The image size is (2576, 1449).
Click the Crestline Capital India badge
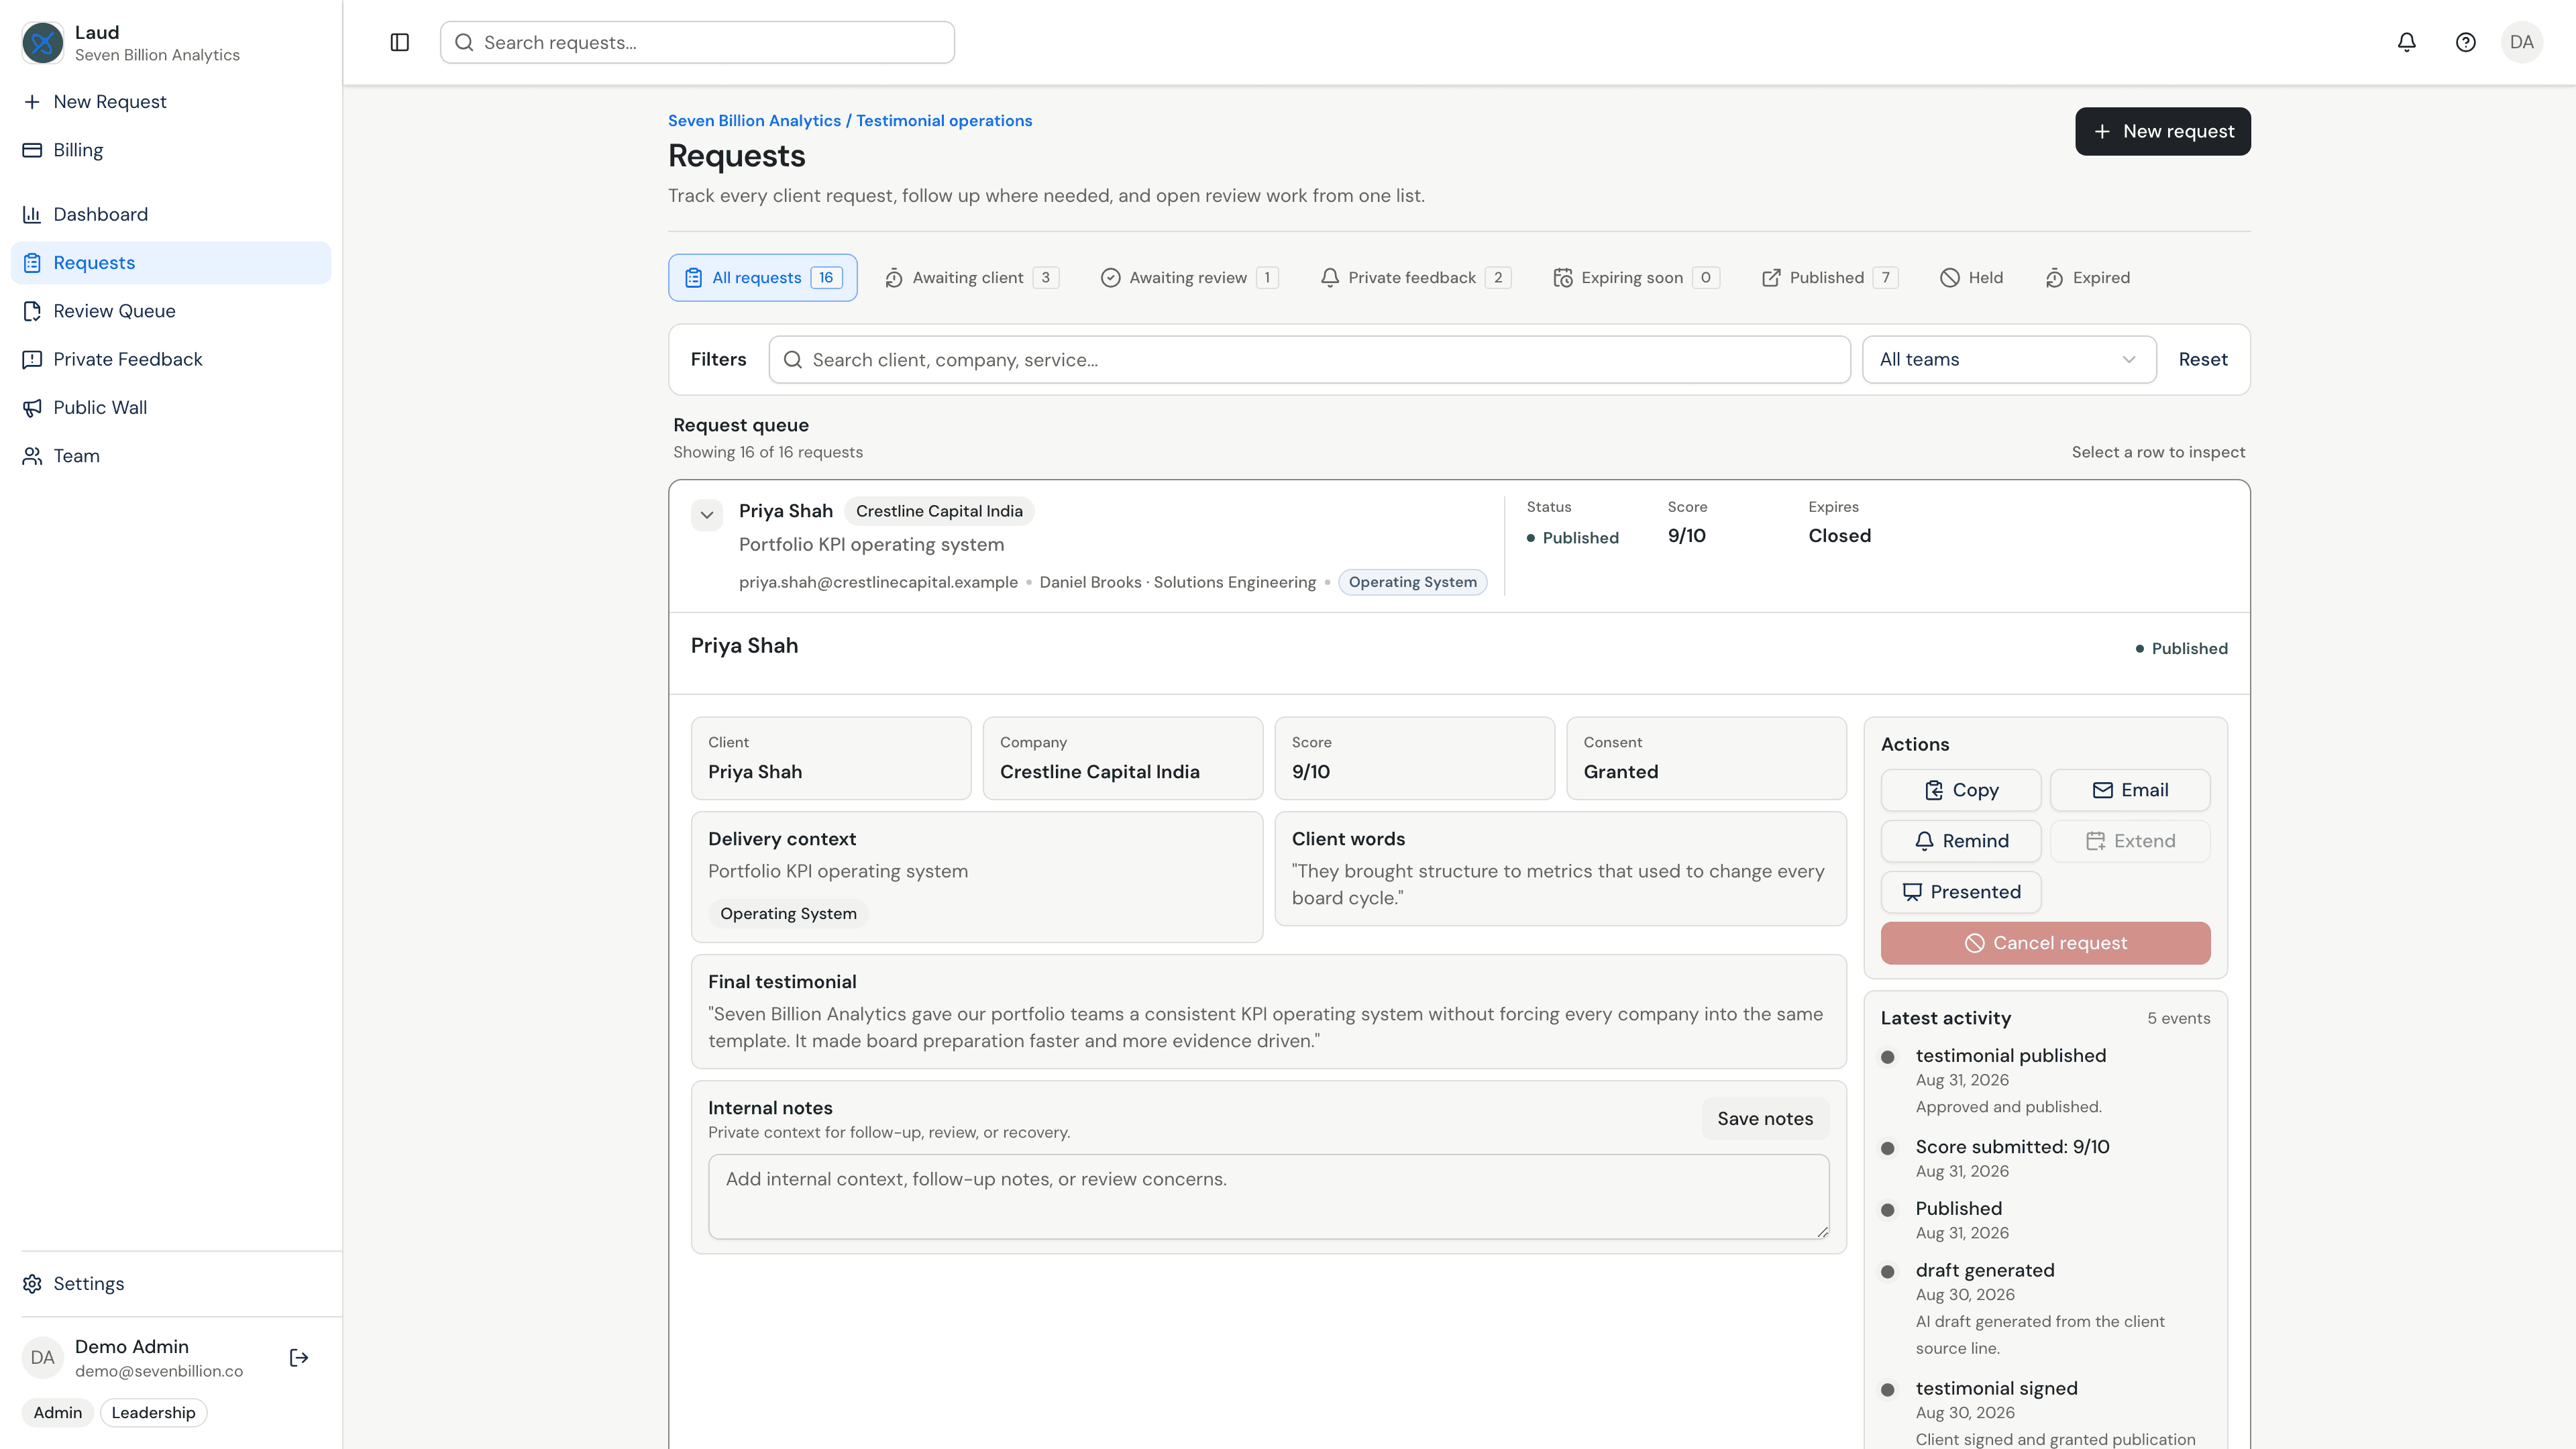[938, 511]
